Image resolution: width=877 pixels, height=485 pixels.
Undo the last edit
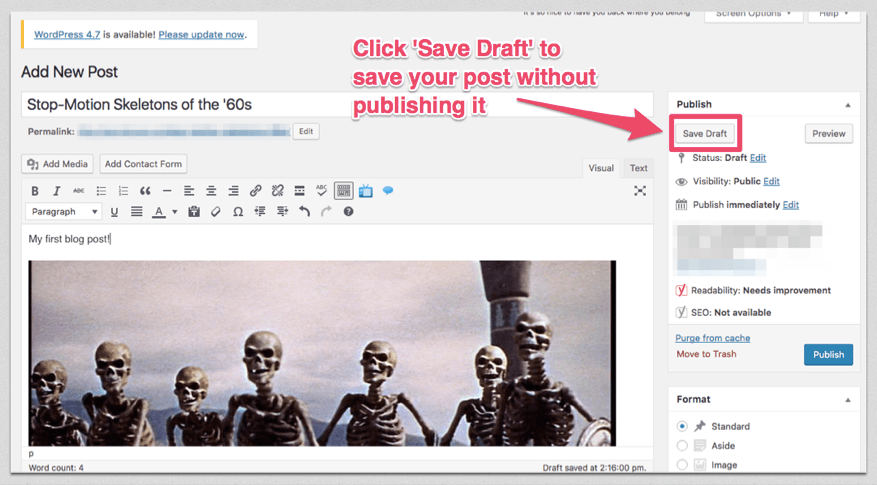(304, 211)
